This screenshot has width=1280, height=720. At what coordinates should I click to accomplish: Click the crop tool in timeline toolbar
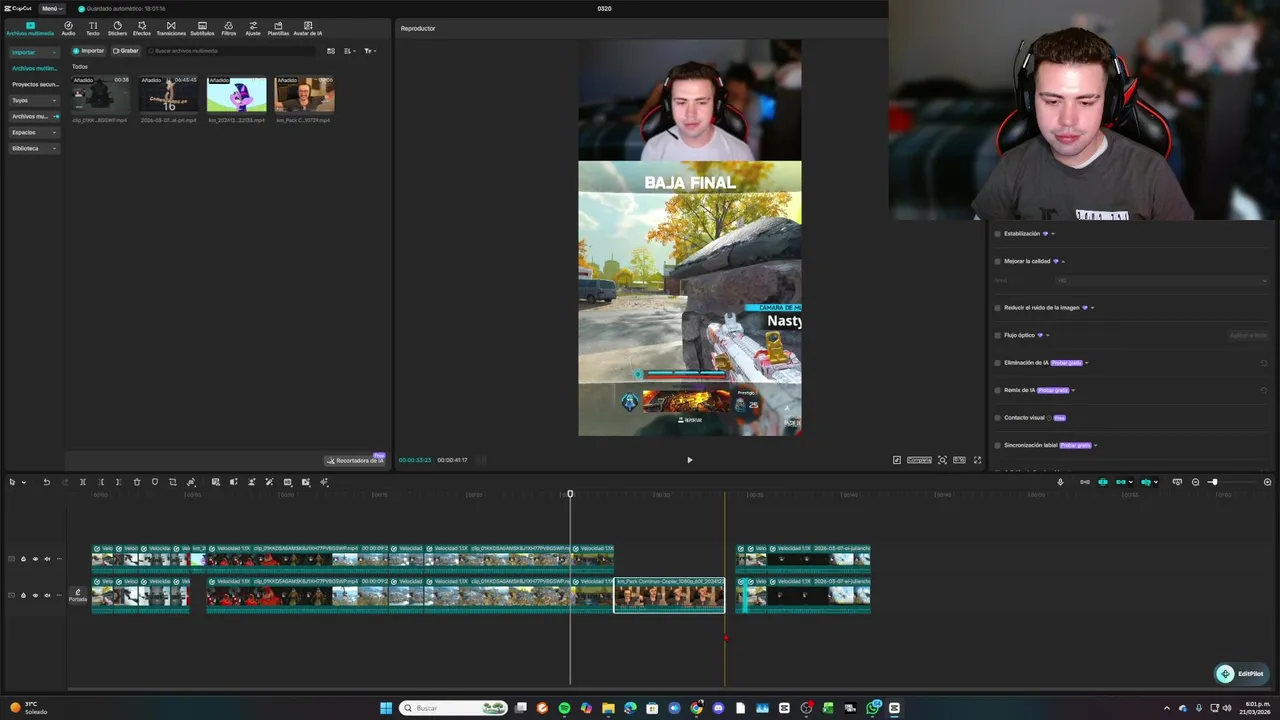click(x=173, y=482)
